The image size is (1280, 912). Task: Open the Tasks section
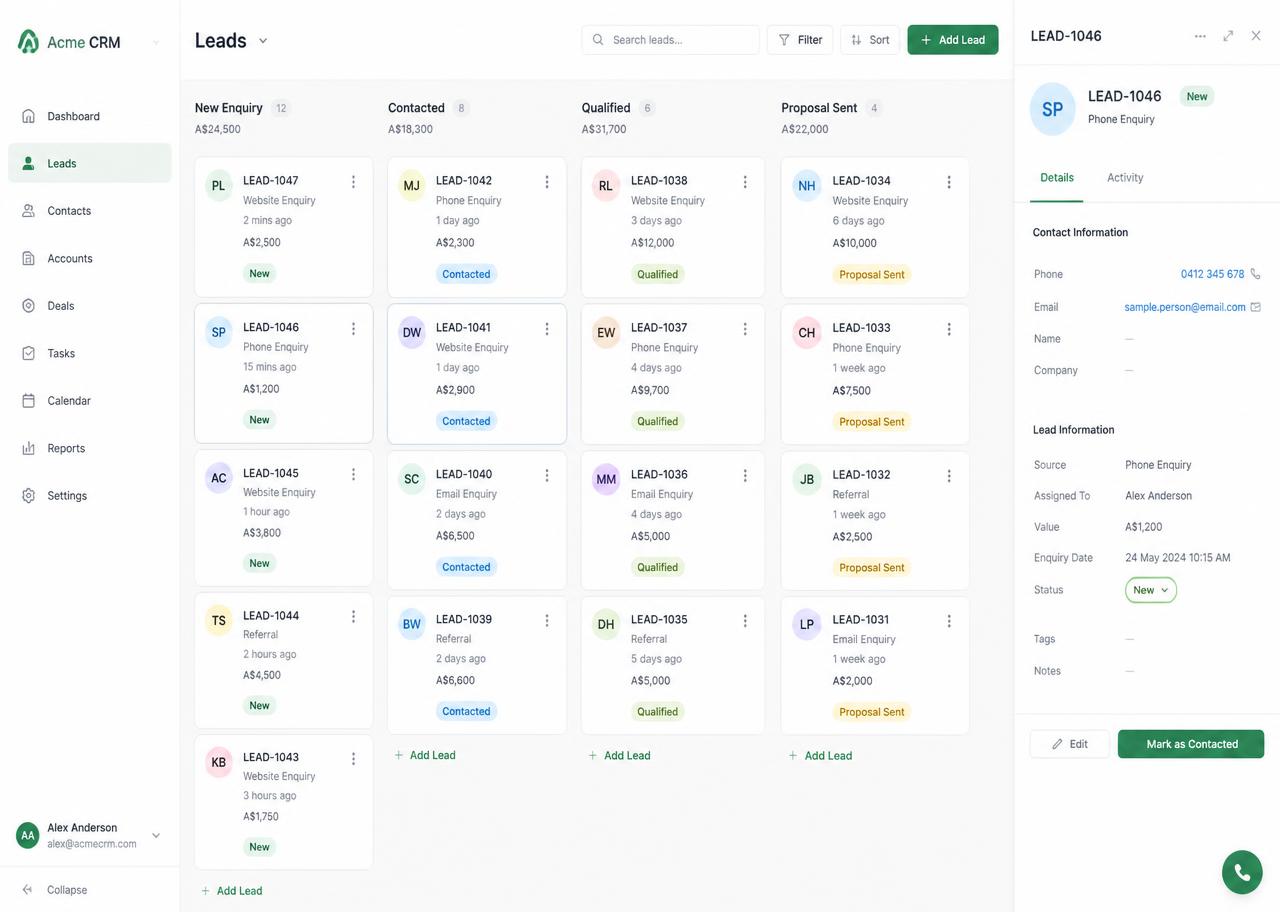click(x=89, y=353)
